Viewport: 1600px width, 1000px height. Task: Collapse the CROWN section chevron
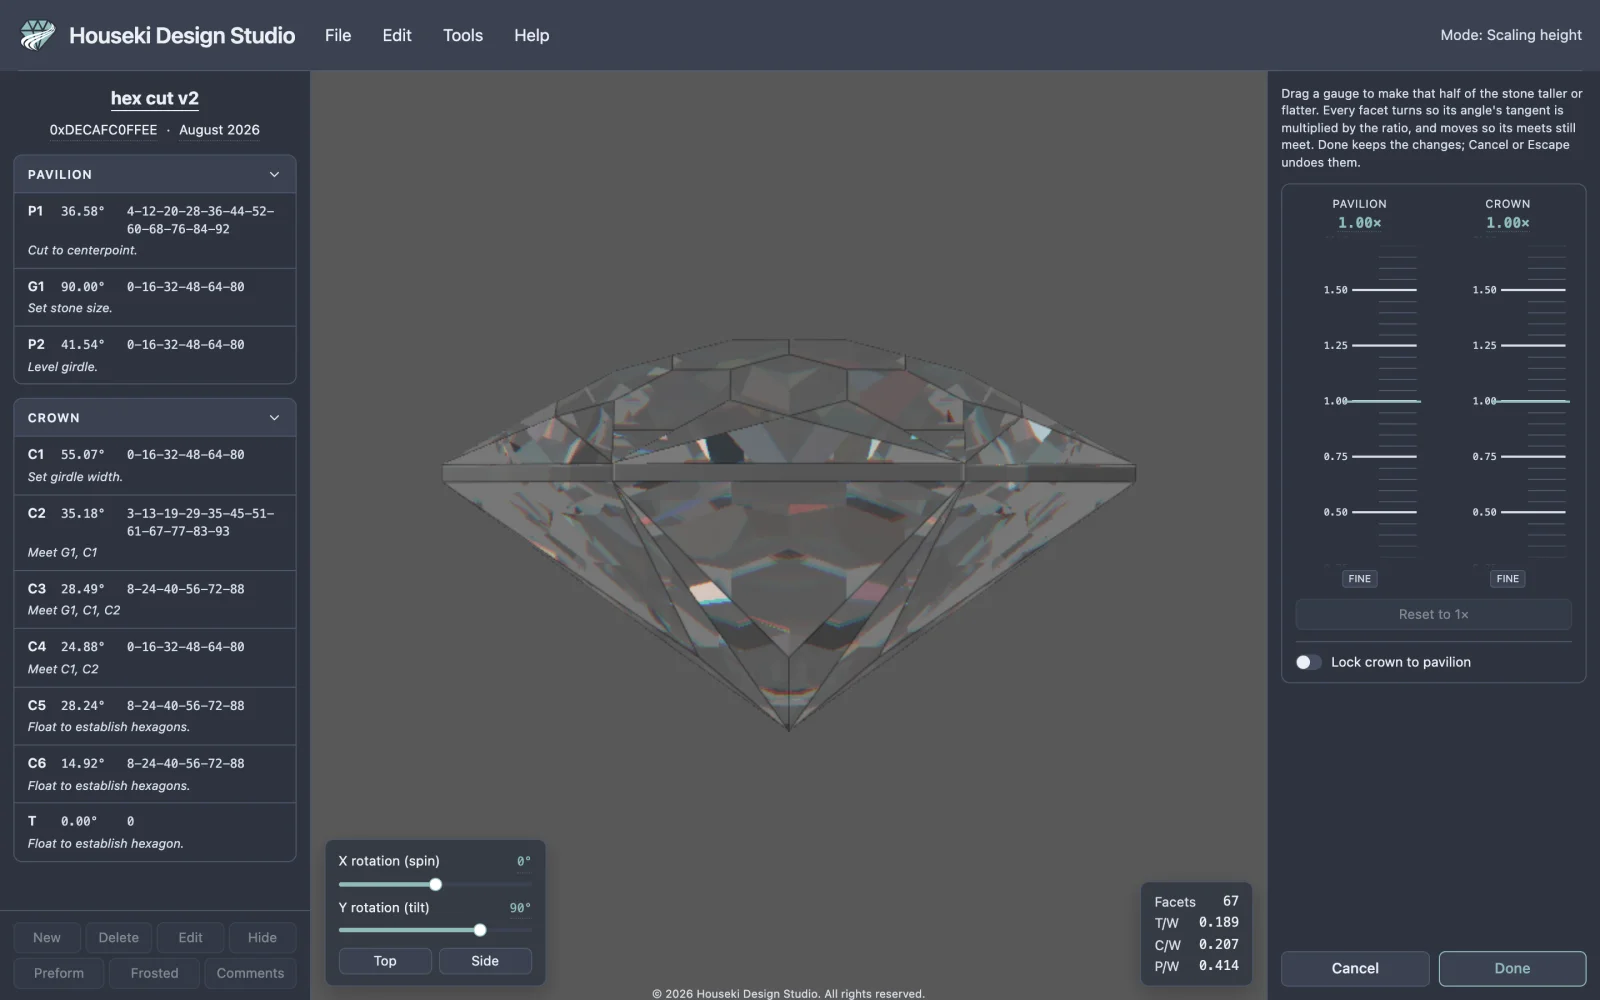point(274,418)
